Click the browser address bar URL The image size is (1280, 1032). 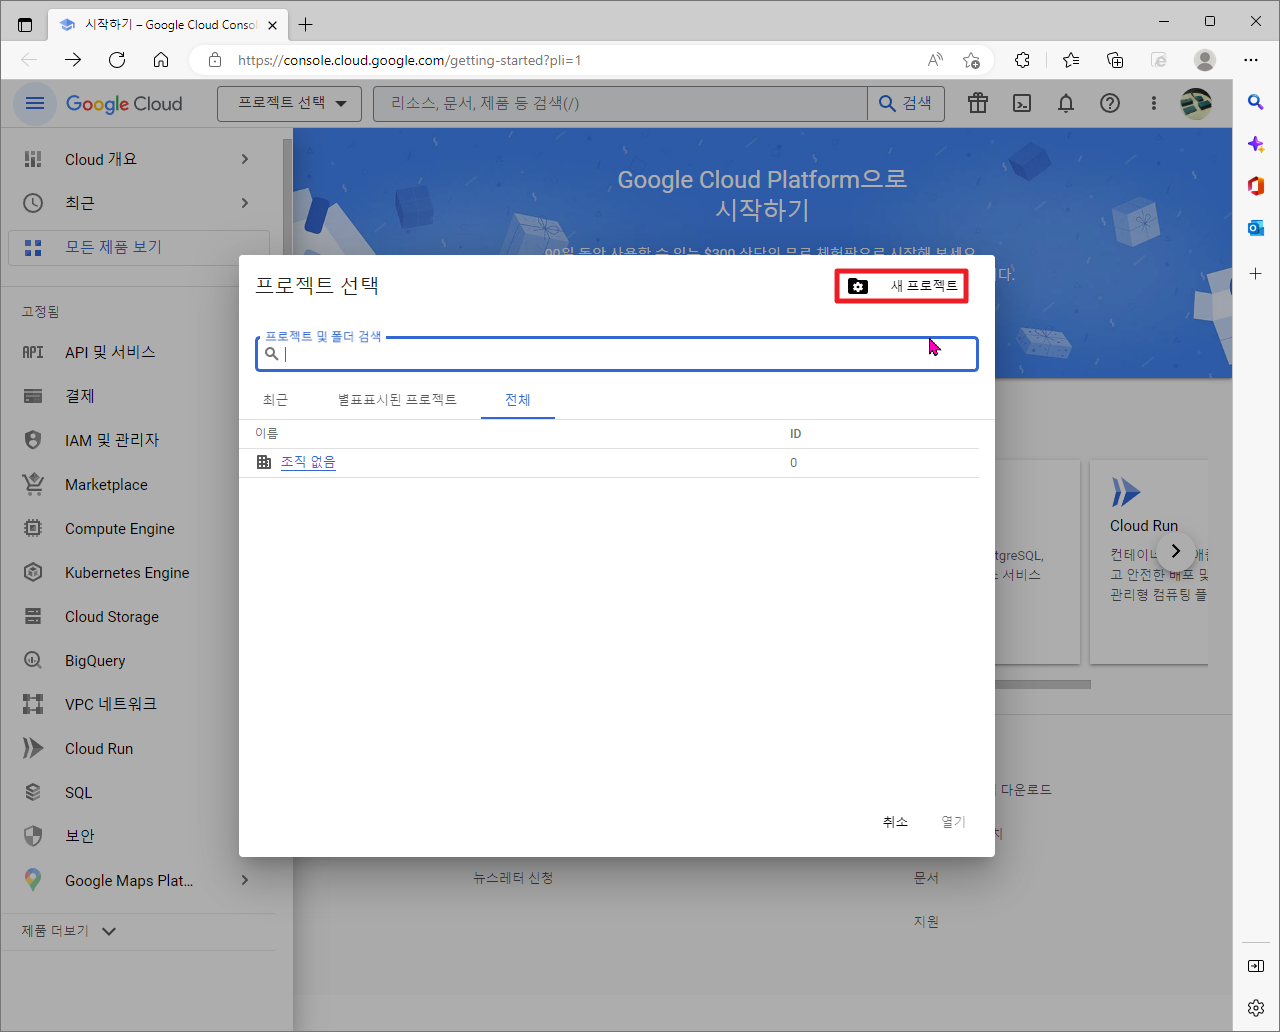click(x=410, y=60)
